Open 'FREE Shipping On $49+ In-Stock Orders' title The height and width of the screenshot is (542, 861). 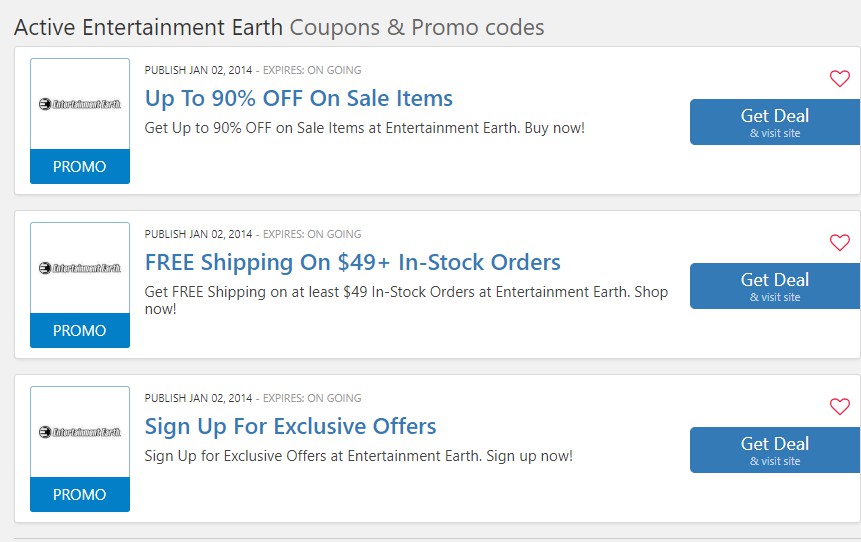tap(352, 262)
